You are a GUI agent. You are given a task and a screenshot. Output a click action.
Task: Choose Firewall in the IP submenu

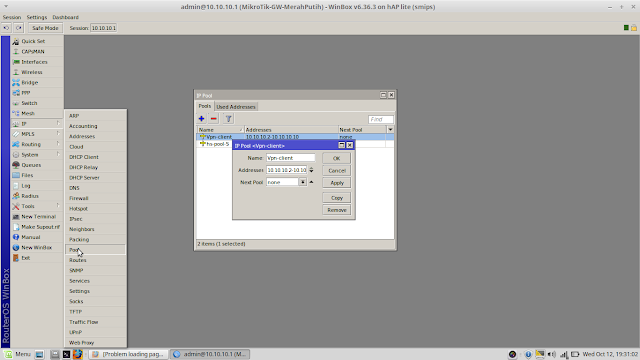[x=96, y=198]
